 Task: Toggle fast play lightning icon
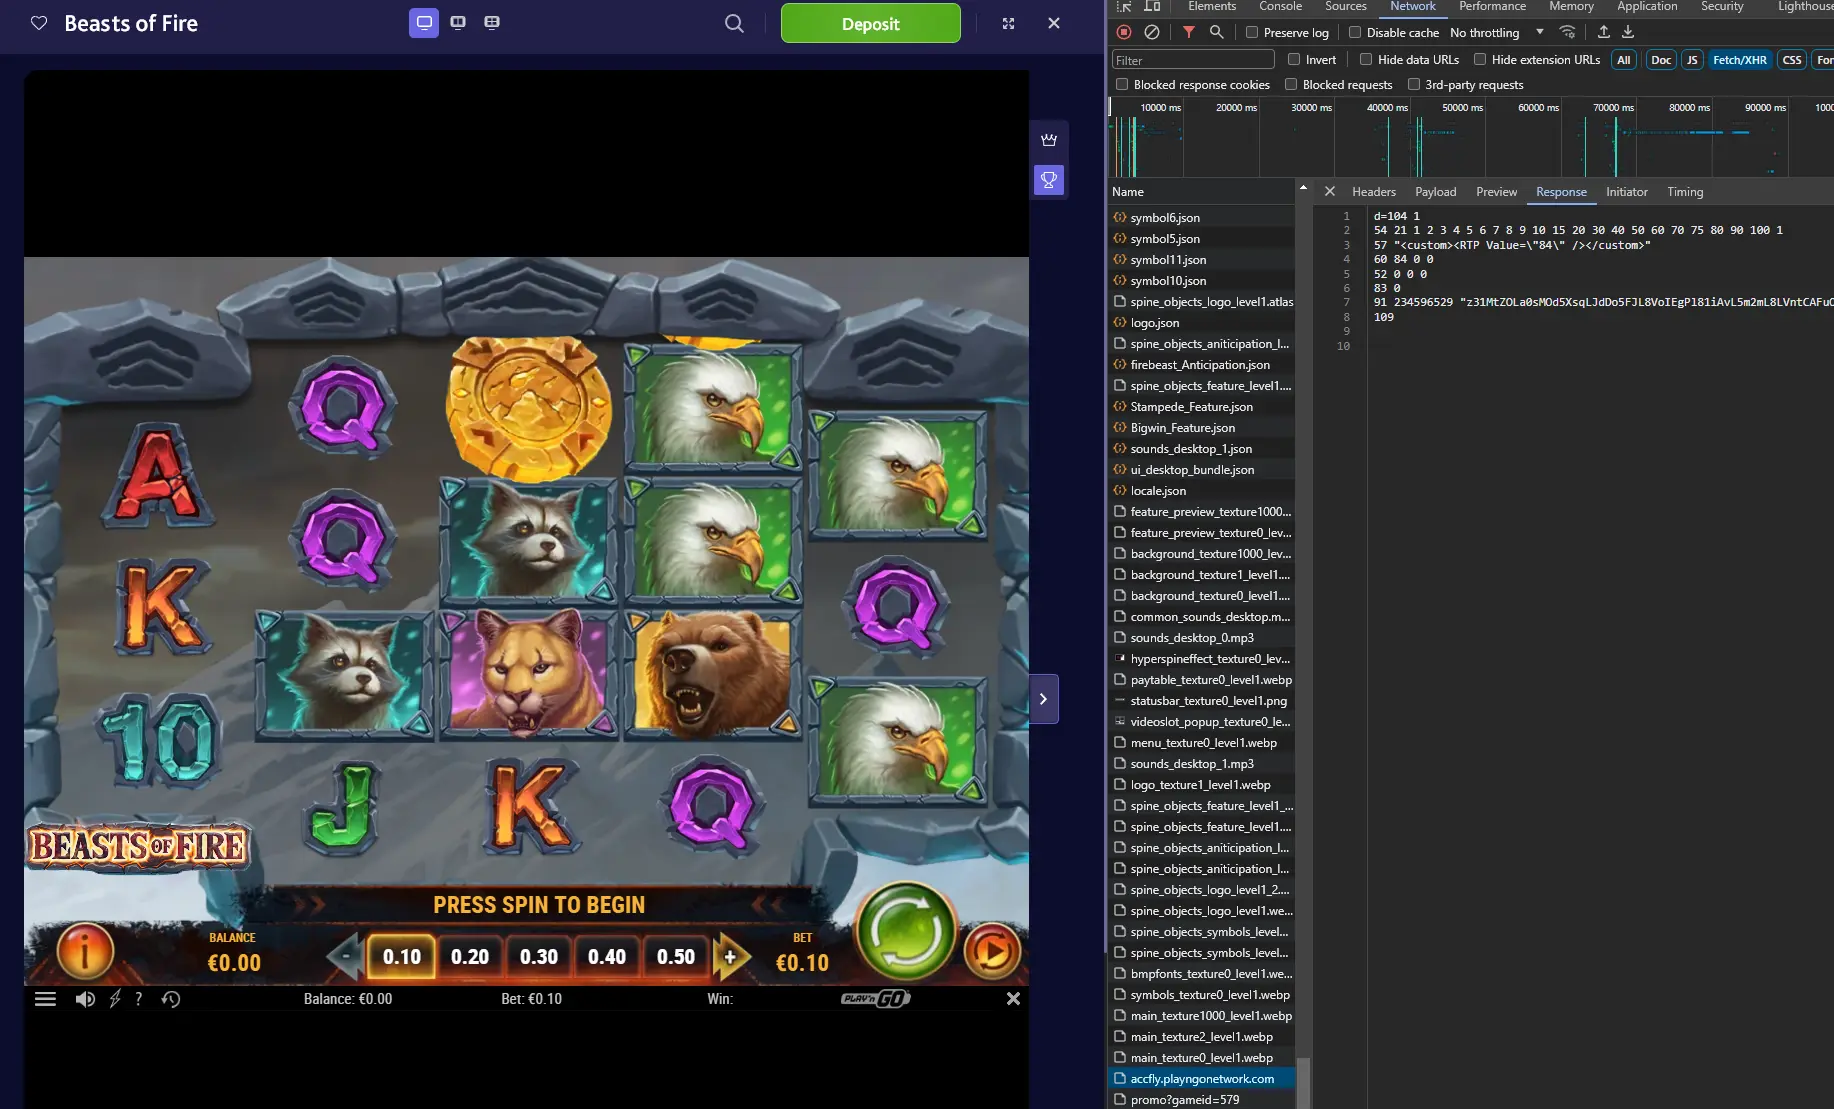(115, 999)
